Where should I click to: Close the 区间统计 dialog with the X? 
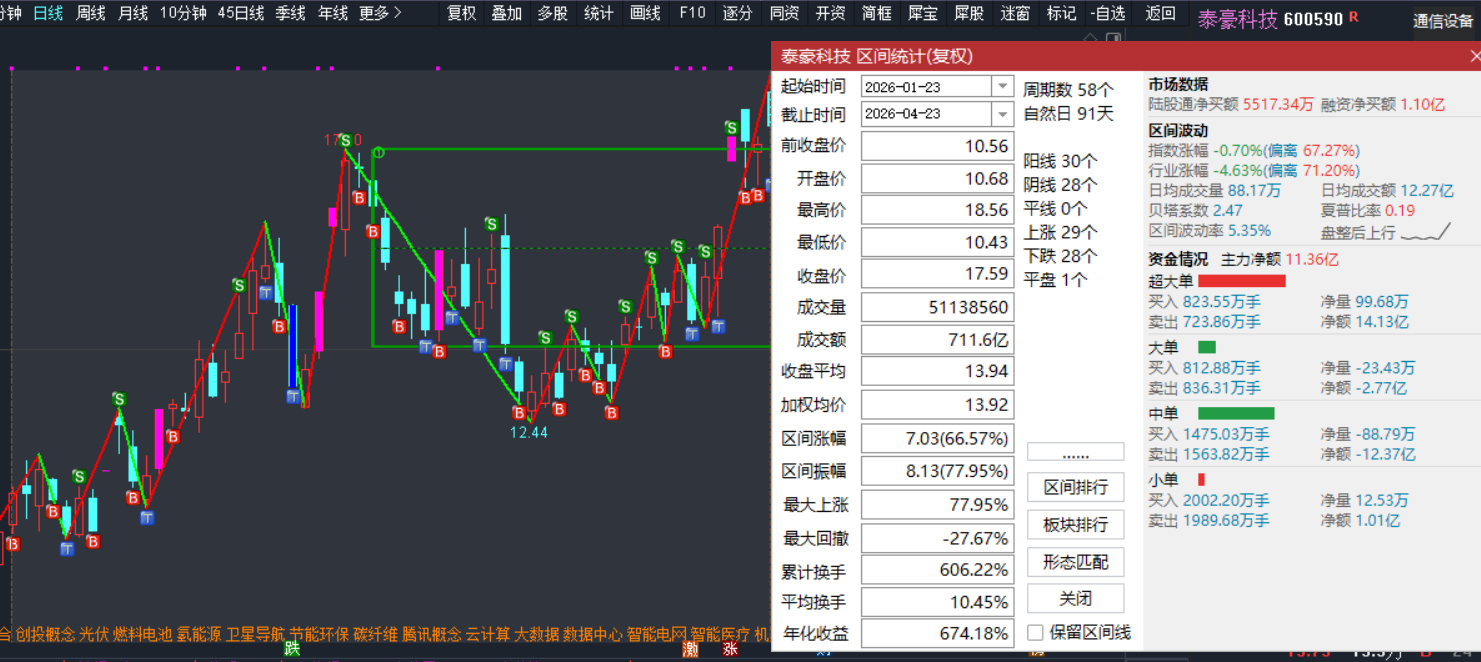[x=1474, y=56]
